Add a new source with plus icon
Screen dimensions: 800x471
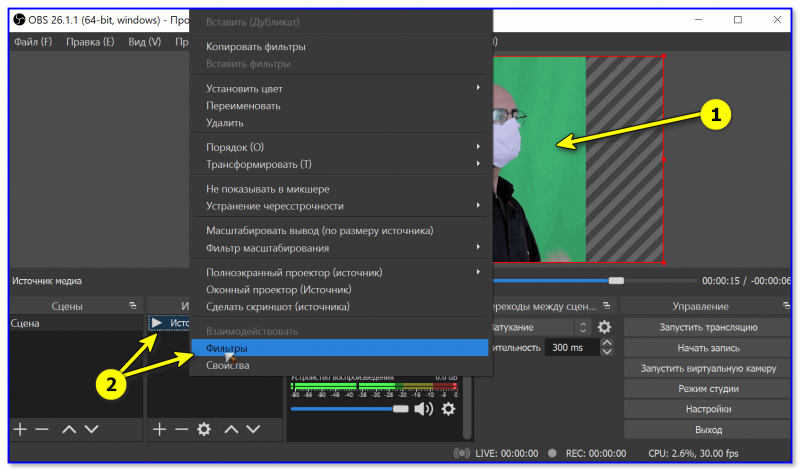coord(159,429)
